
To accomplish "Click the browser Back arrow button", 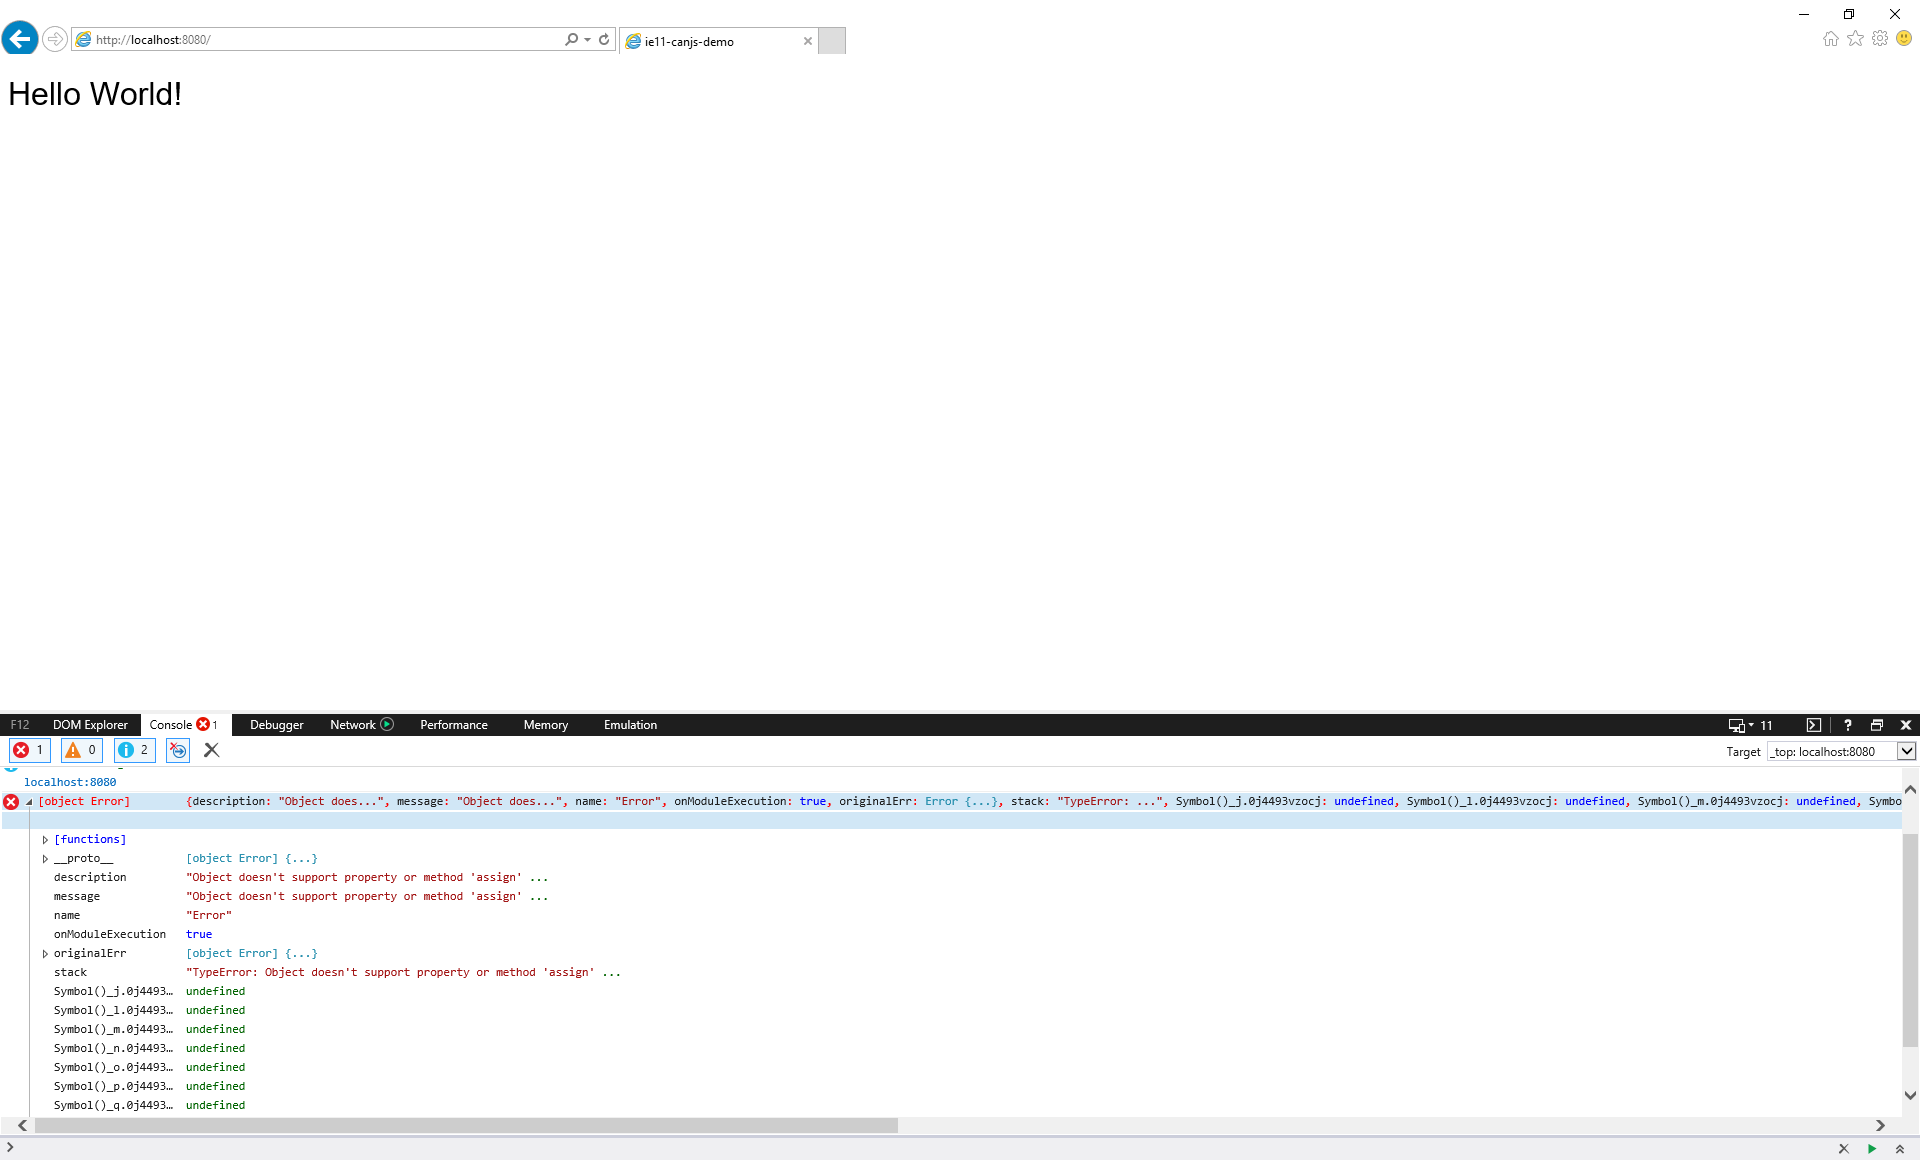I will pos(20,39).
